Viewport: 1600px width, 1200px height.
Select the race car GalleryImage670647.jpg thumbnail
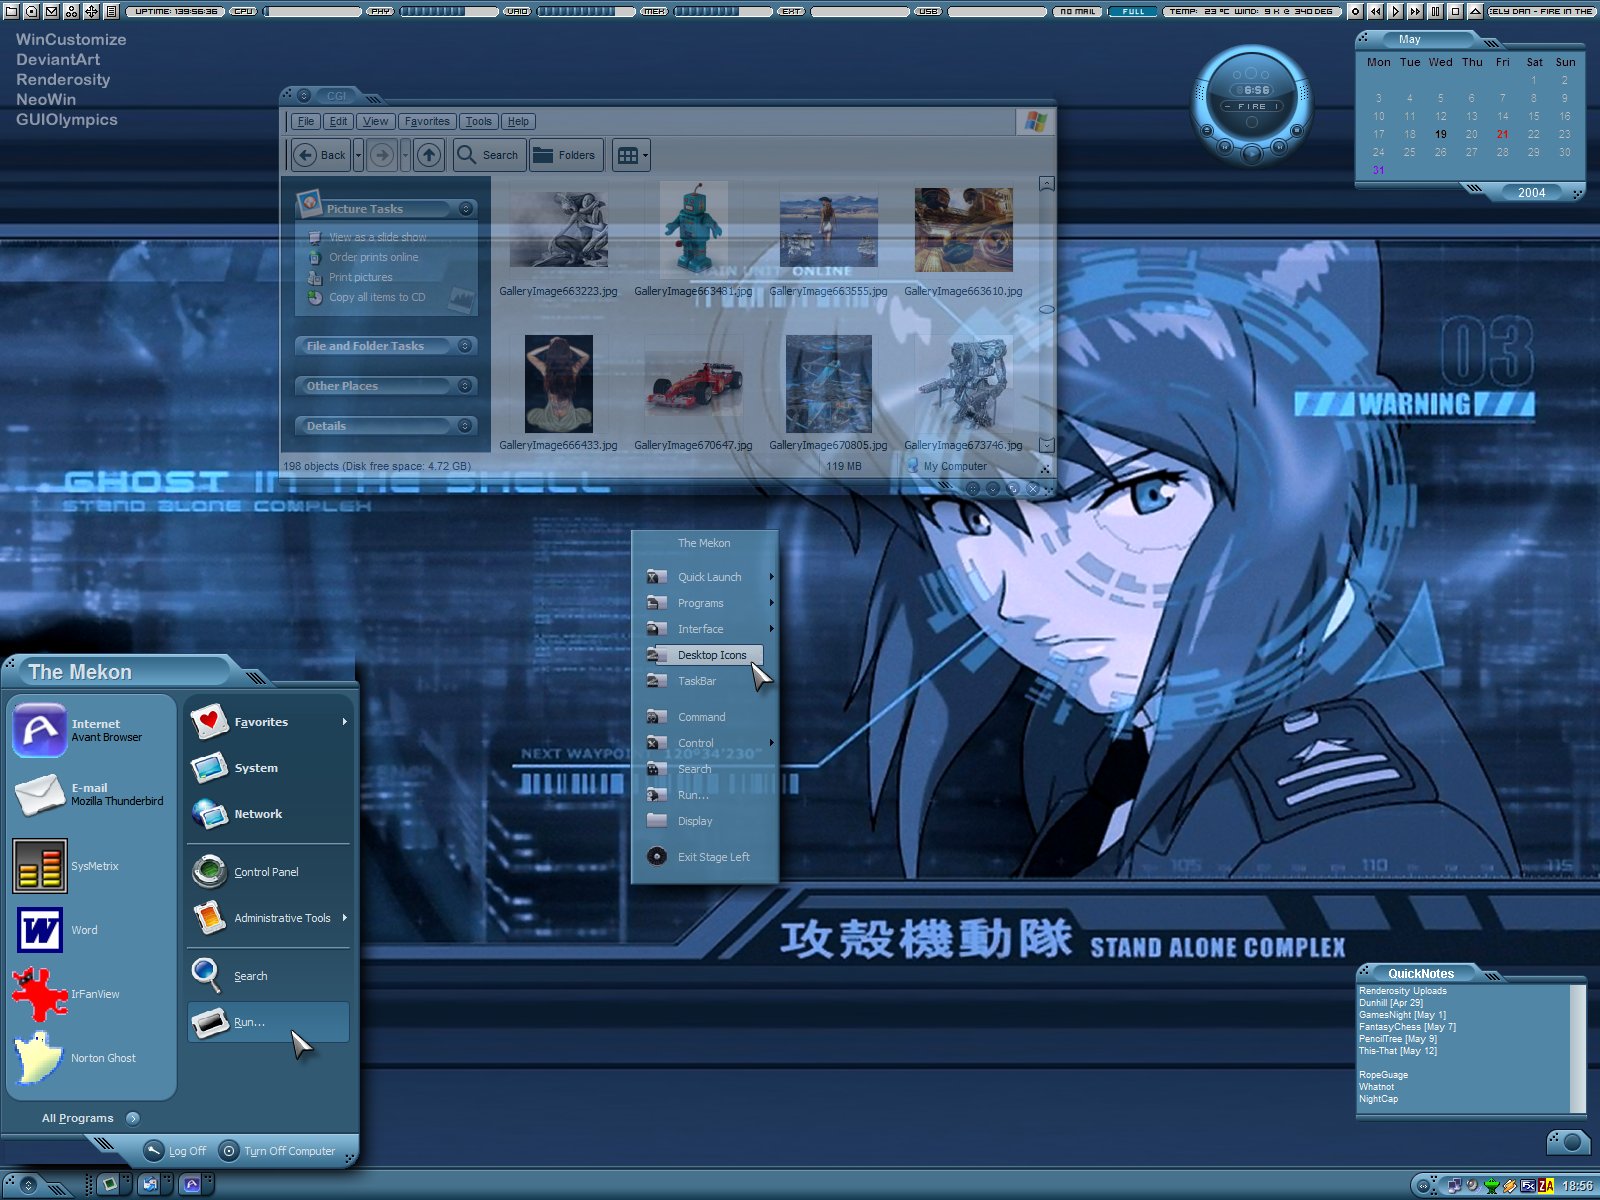click(x=694, y=385)
